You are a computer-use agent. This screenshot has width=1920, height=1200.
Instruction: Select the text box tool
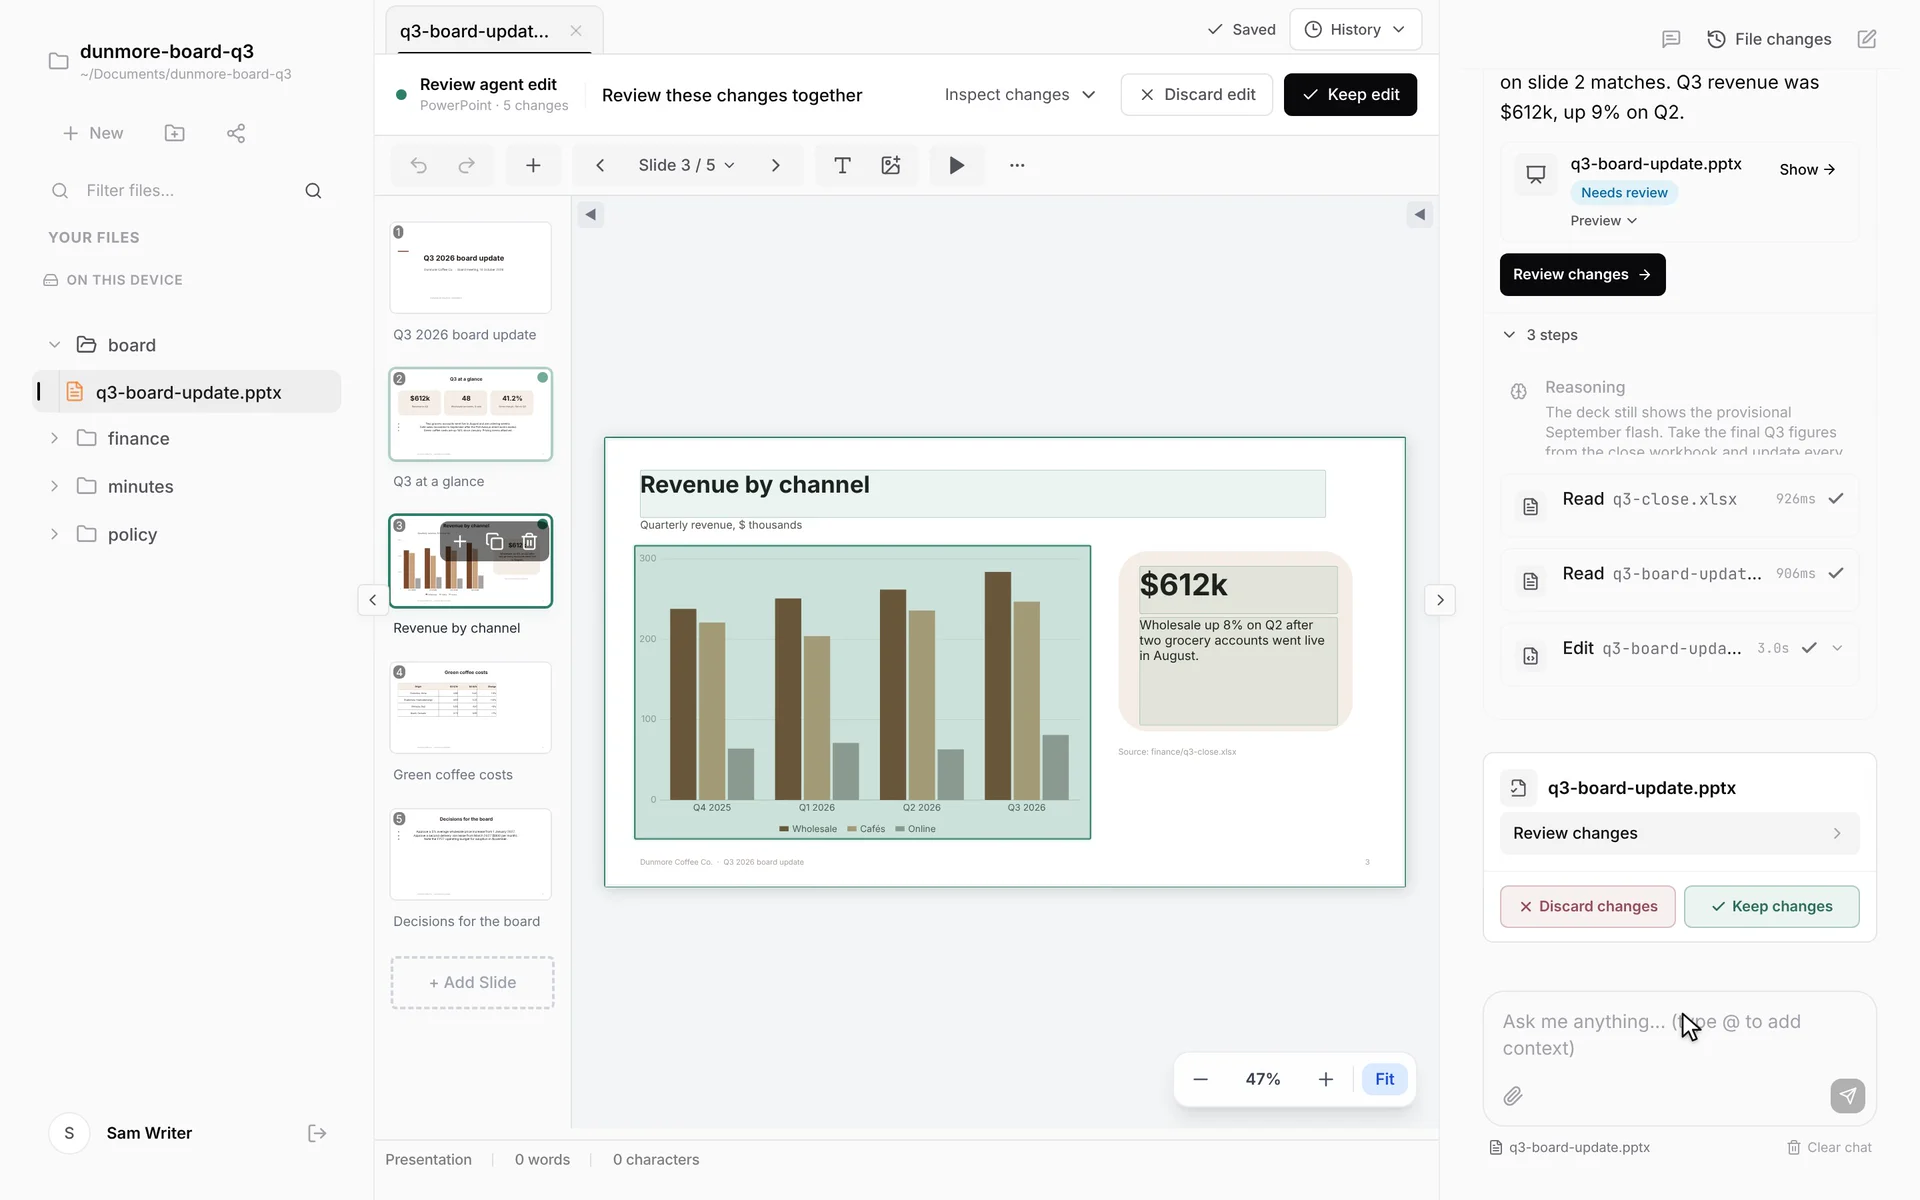coord(842,166)
